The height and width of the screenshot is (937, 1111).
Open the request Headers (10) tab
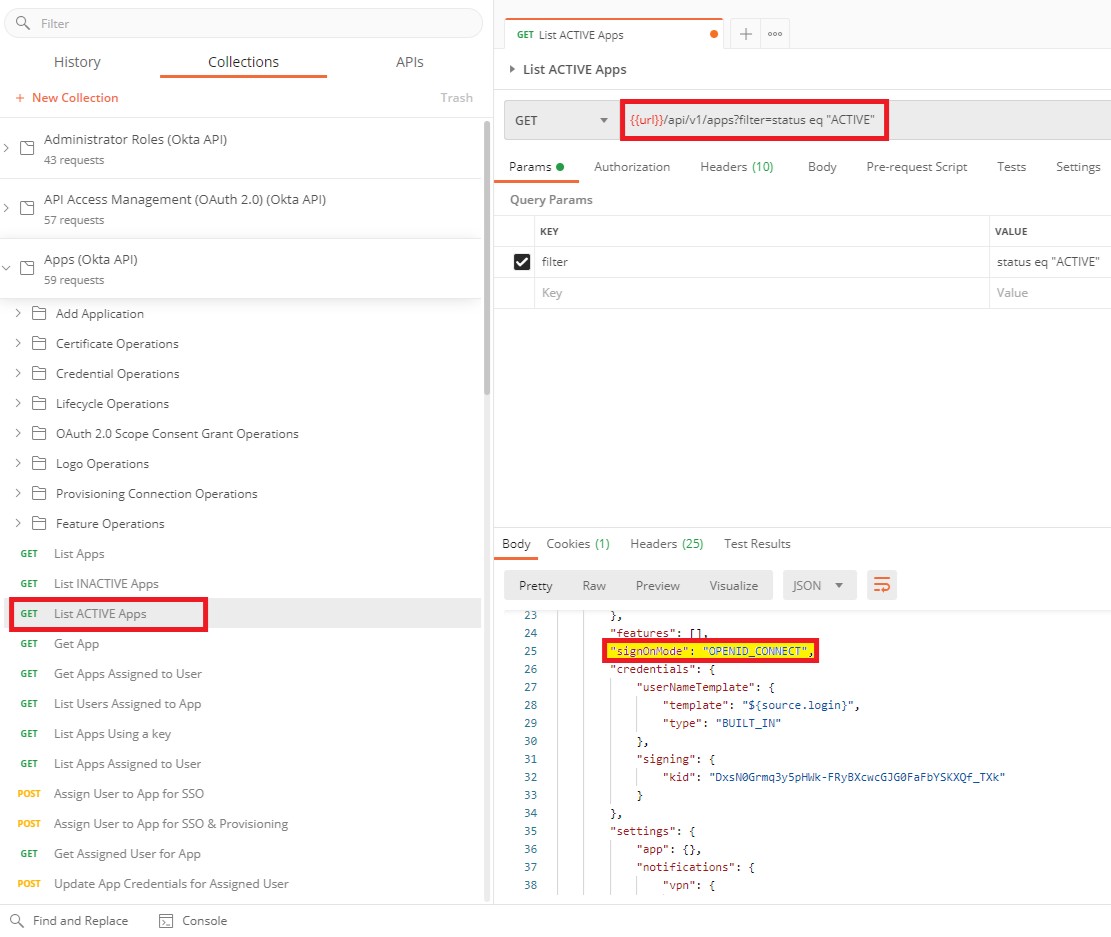pyautogui.click(x=736, y=167)
